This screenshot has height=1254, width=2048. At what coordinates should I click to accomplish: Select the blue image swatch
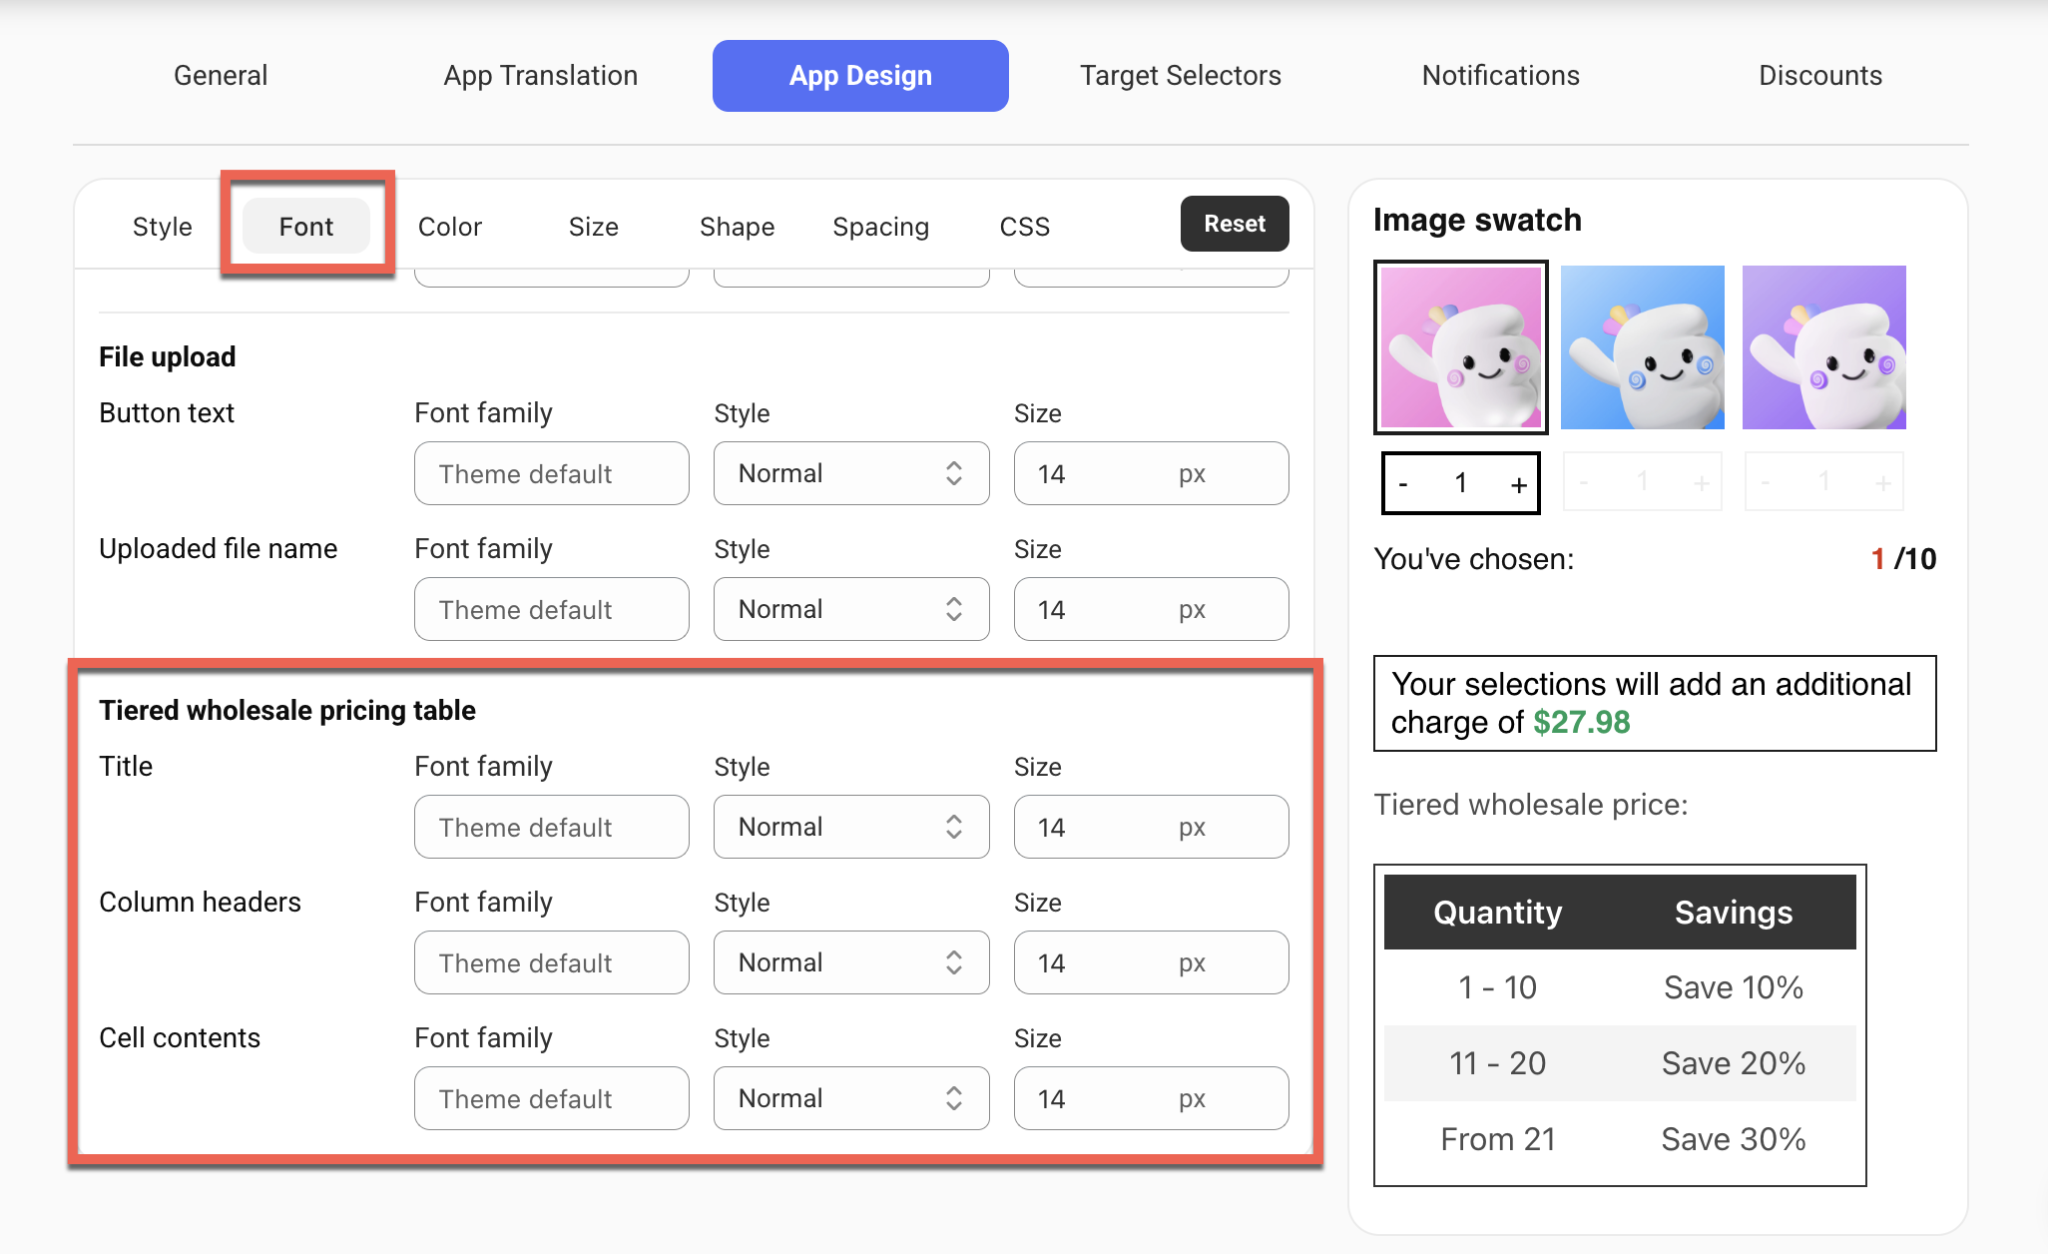coord(1641,347)
